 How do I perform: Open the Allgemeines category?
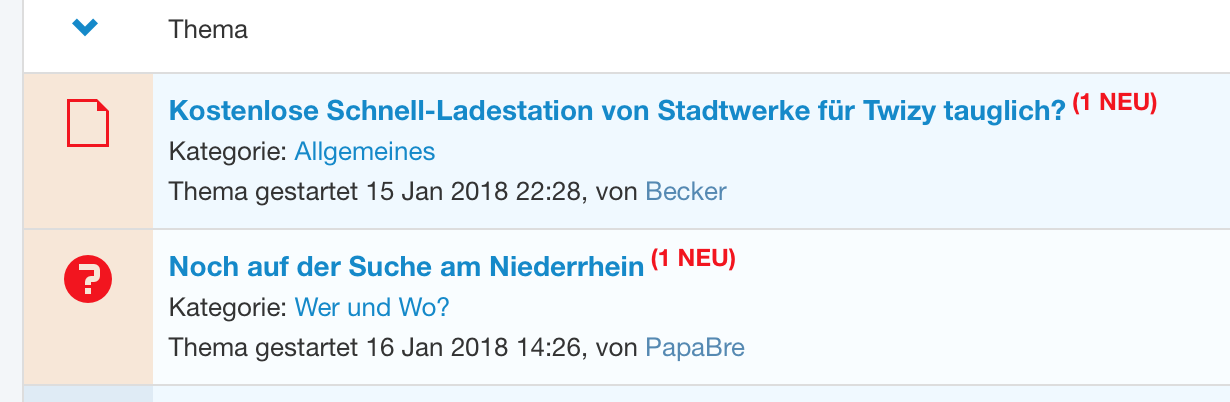(x=365, y=152)
